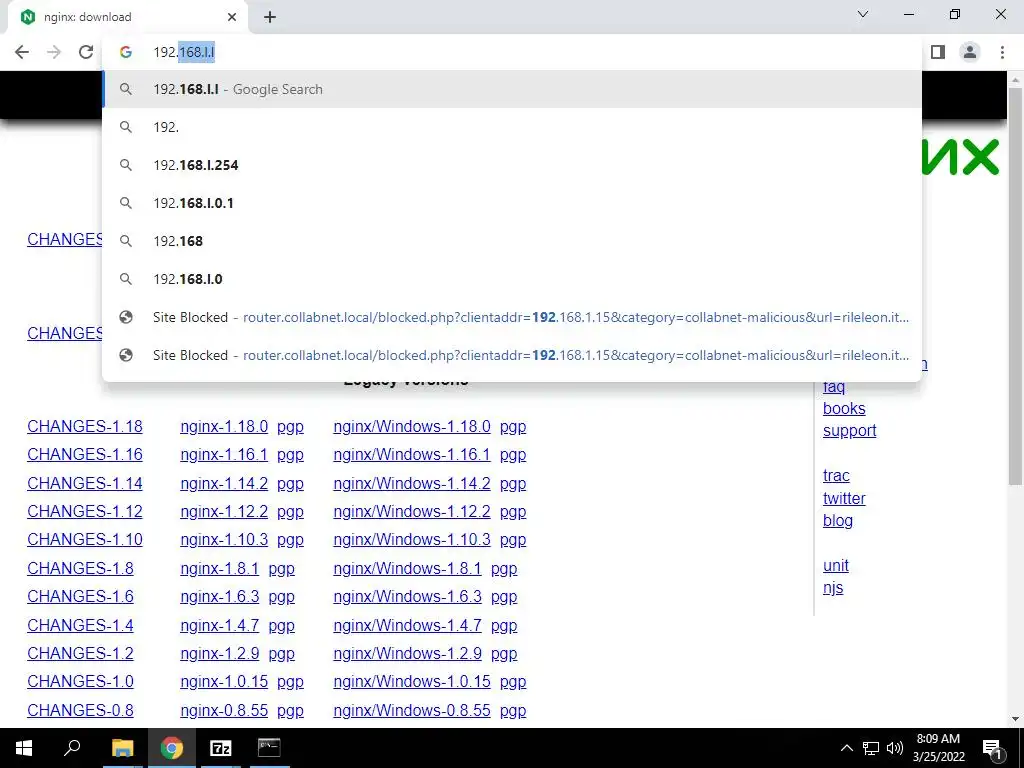The height and width of the screenshot is (768, 1024).
Task: Open the Windows Start button
Action: point(24,748)
